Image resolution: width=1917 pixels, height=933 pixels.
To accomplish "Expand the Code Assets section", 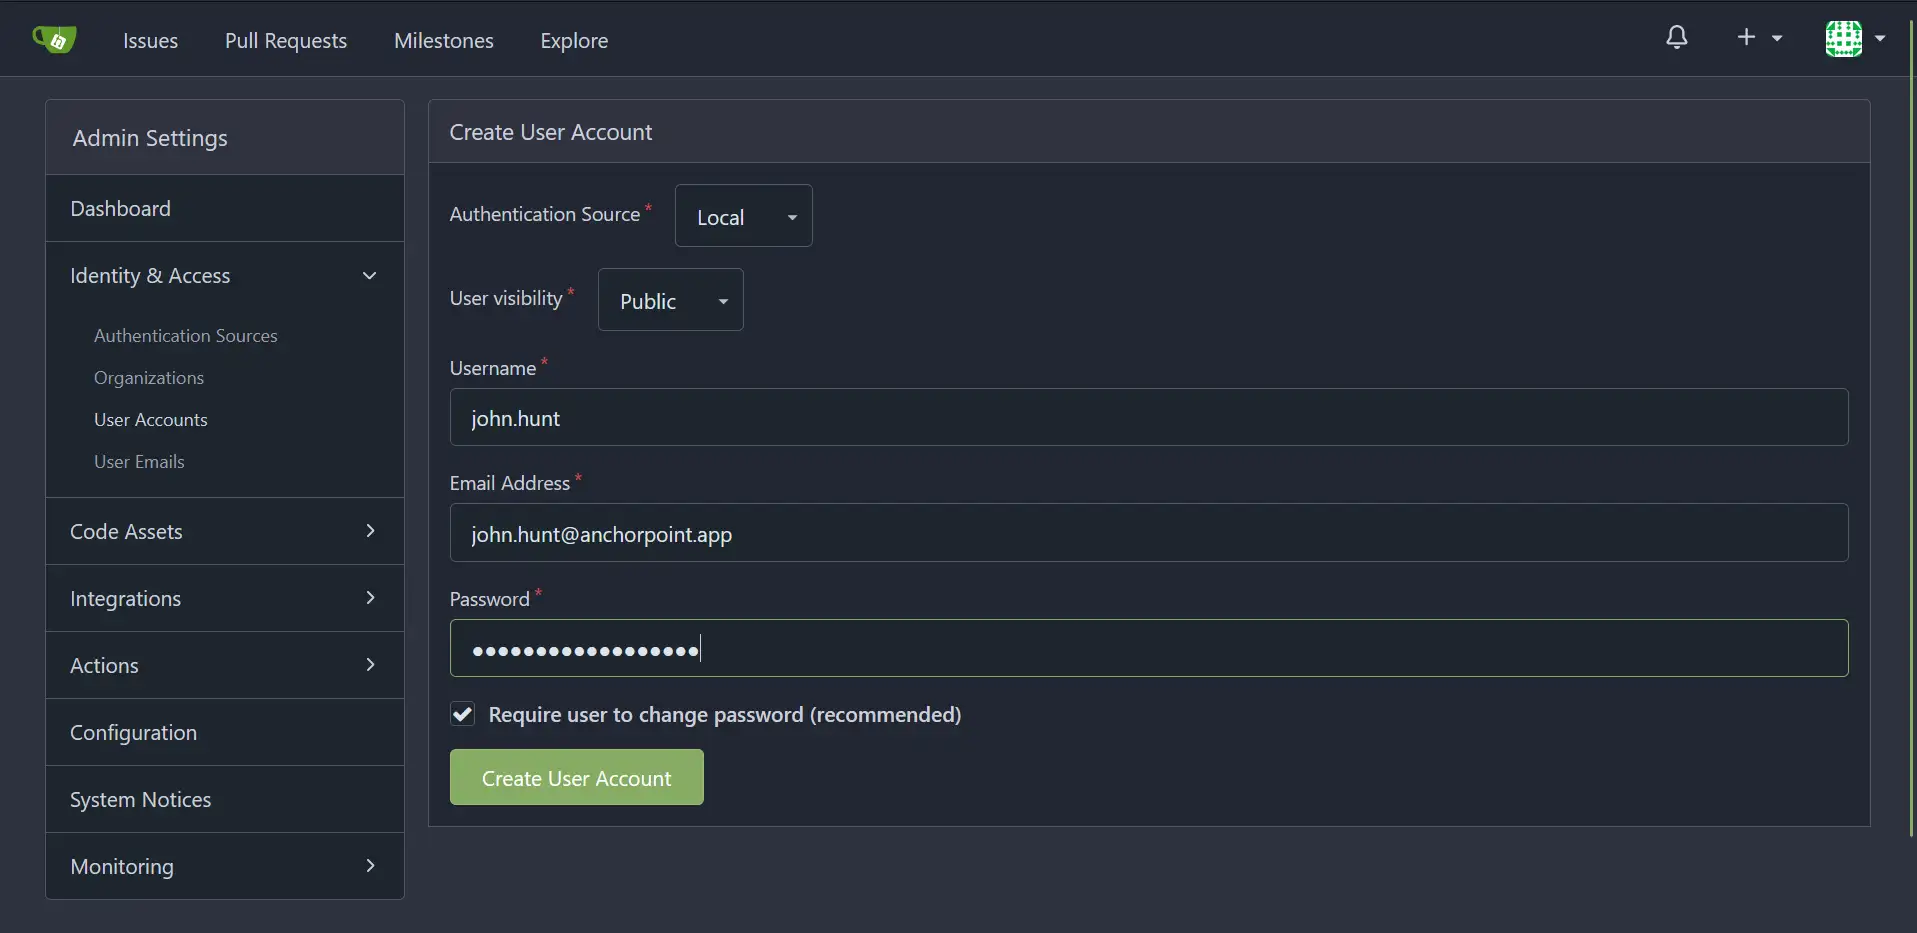I will point(225,531).
